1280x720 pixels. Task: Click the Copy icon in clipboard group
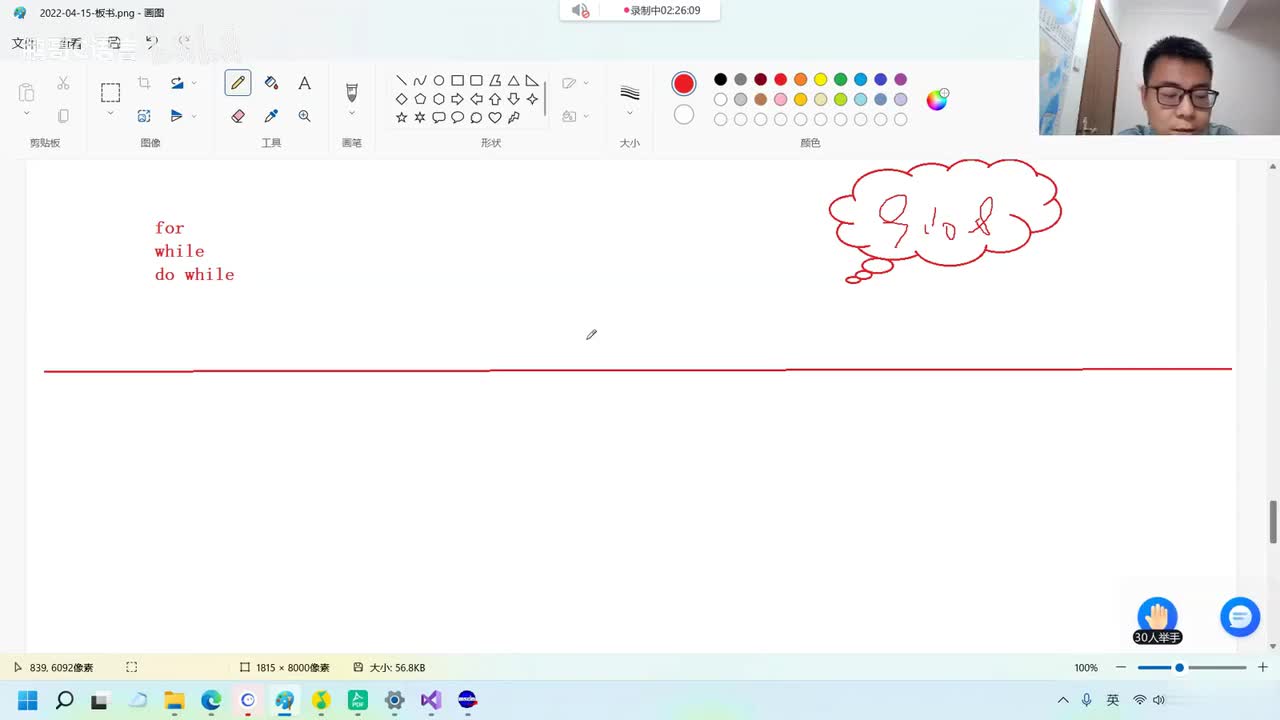coord(63,116)
